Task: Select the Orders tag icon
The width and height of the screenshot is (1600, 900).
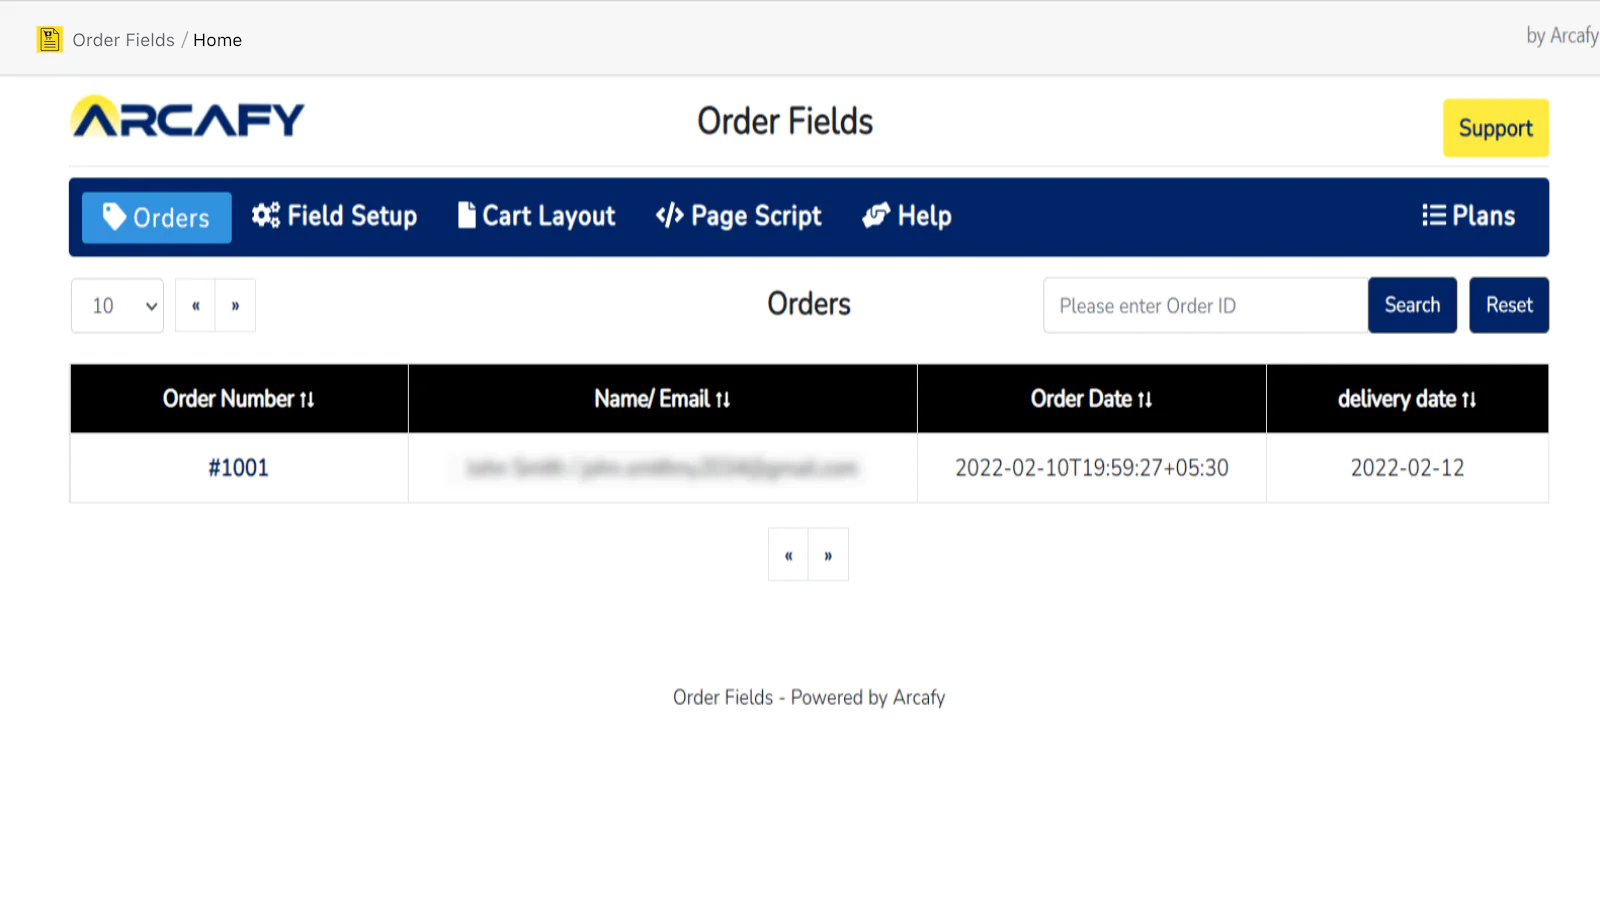Action: pos(115,216)
